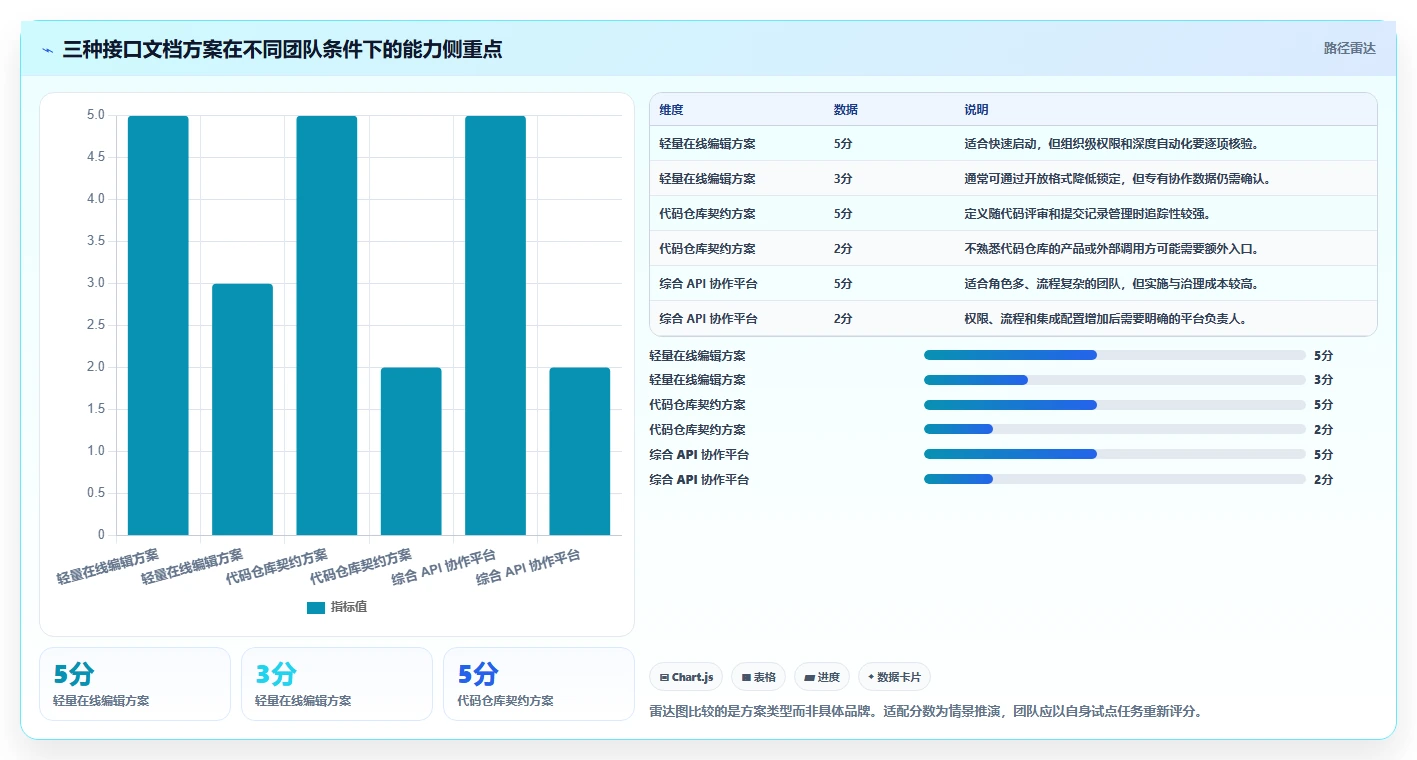Click the 代码仓库契约方案 progress bar at 5分

pyautogui.click(x=1115, y=405)
